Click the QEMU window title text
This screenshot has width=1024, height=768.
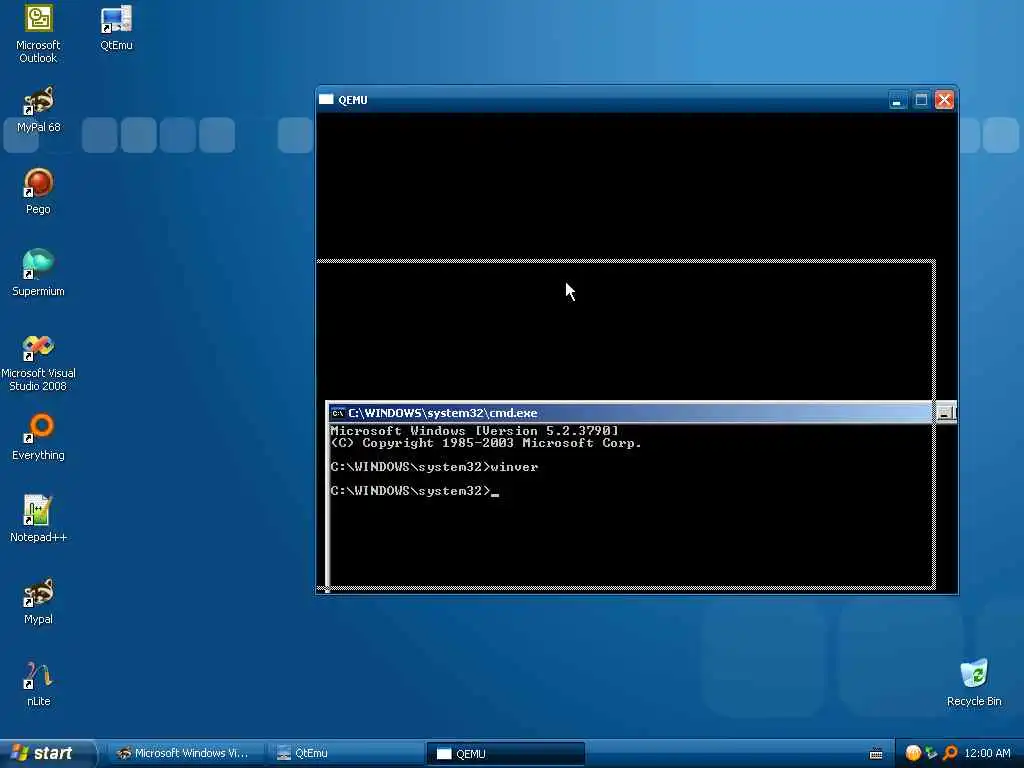tap(353, 100)
